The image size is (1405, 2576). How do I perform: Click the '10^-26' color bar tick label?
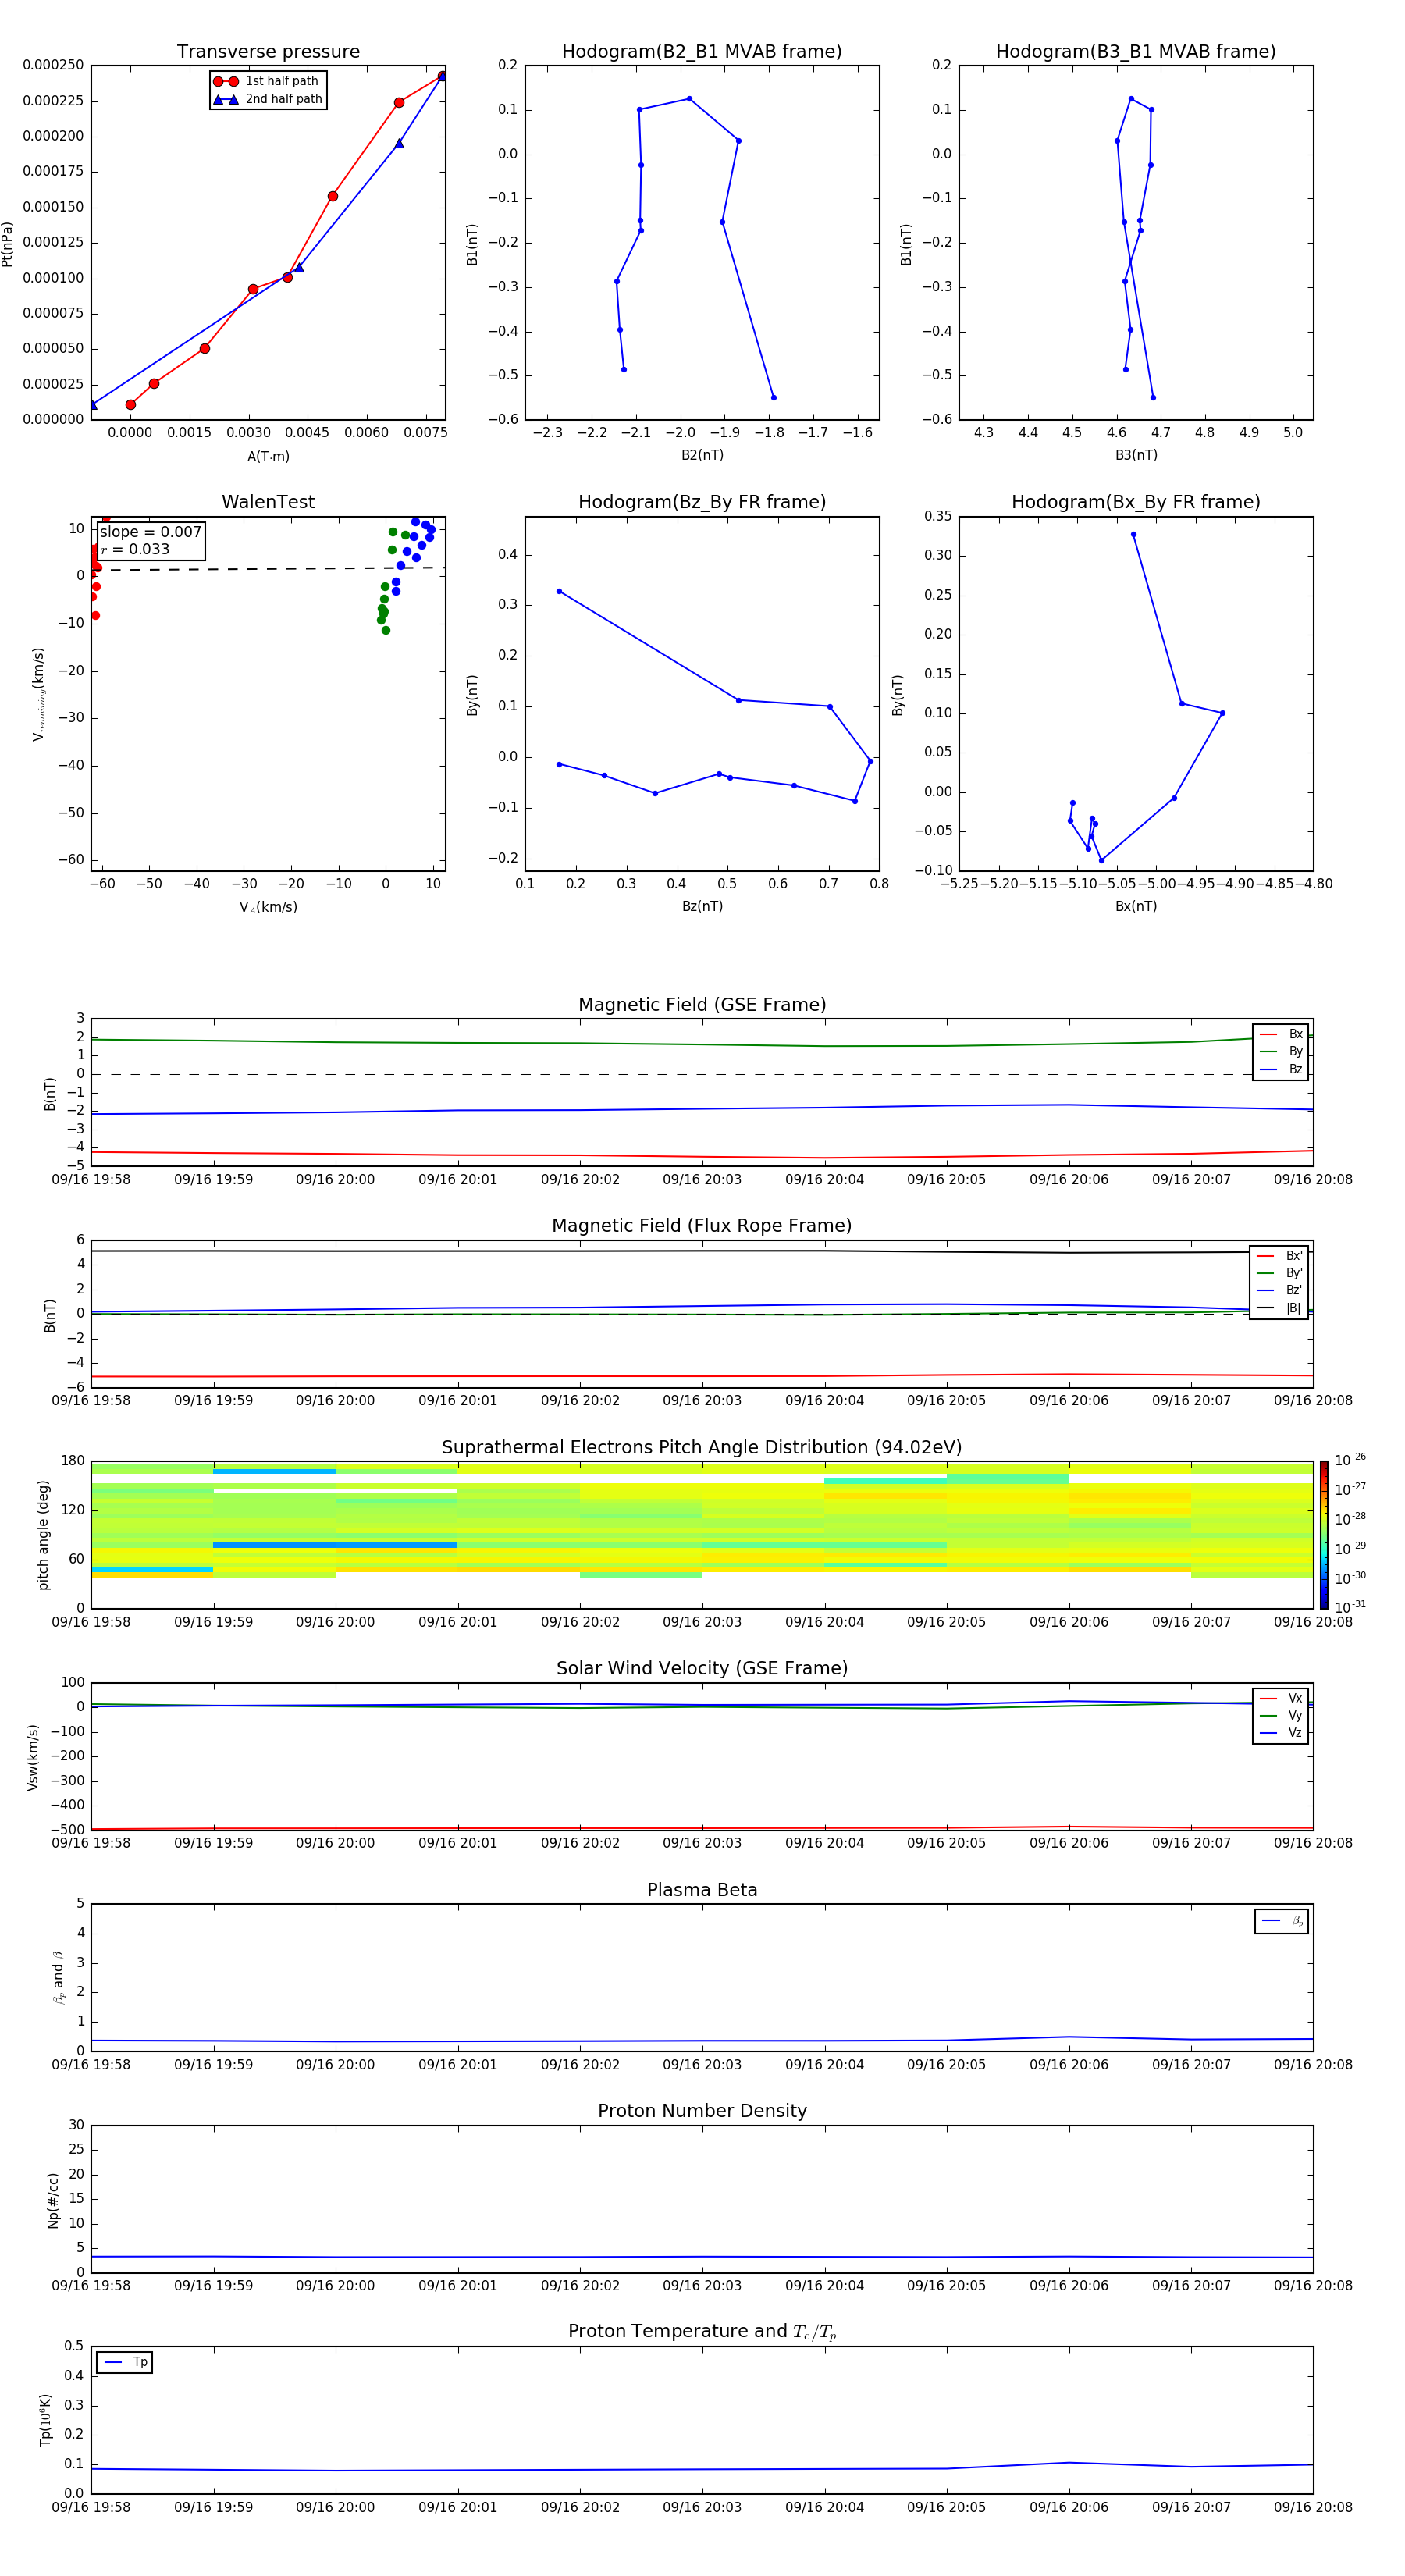tap(1350, 1460)
